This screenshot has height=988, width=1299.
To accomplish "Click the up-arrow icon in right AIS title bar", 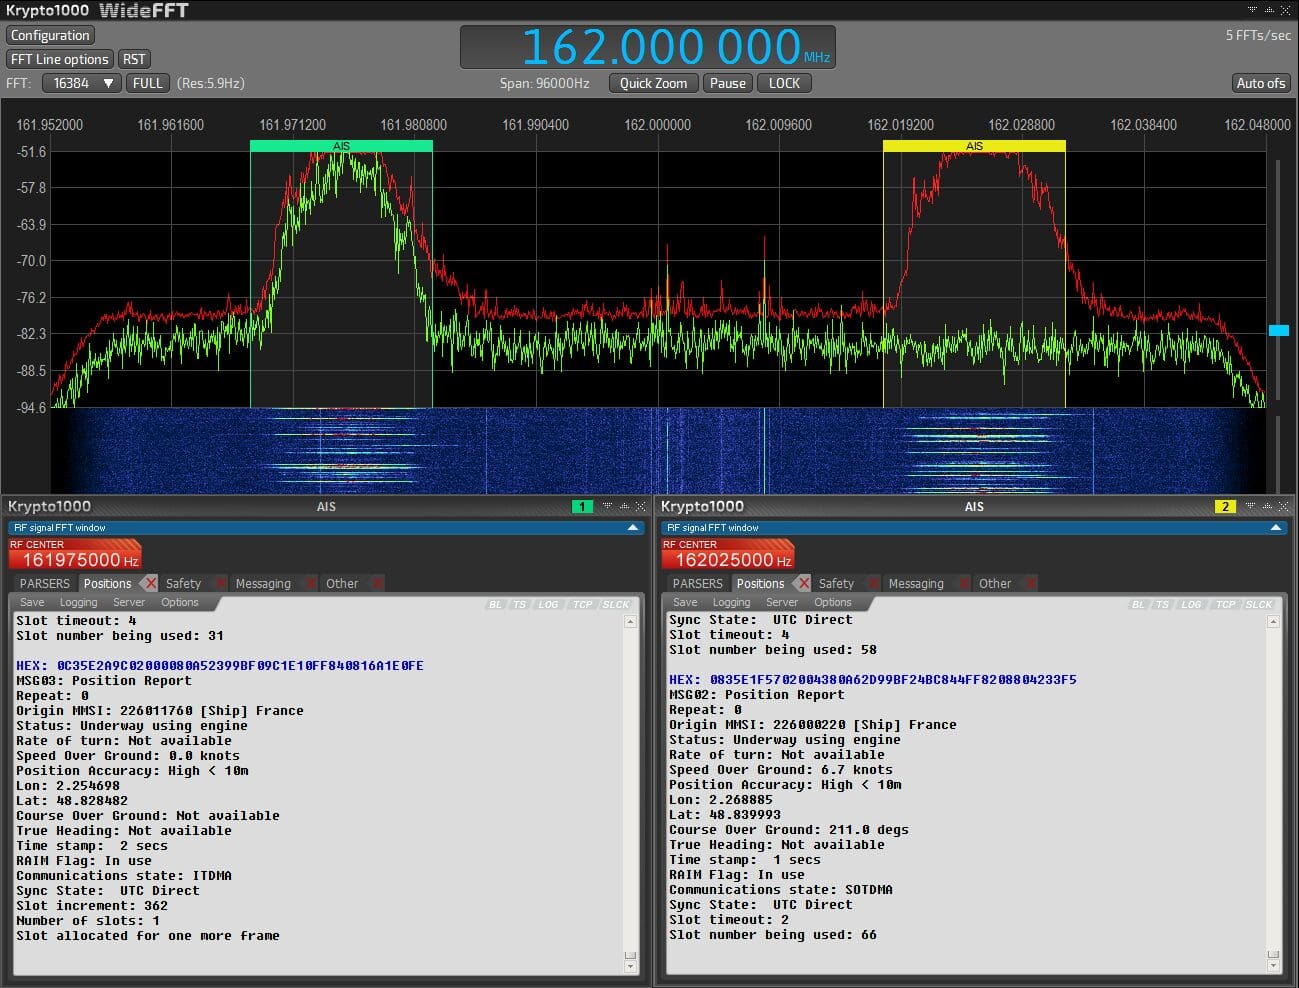I will (1267, 506).
